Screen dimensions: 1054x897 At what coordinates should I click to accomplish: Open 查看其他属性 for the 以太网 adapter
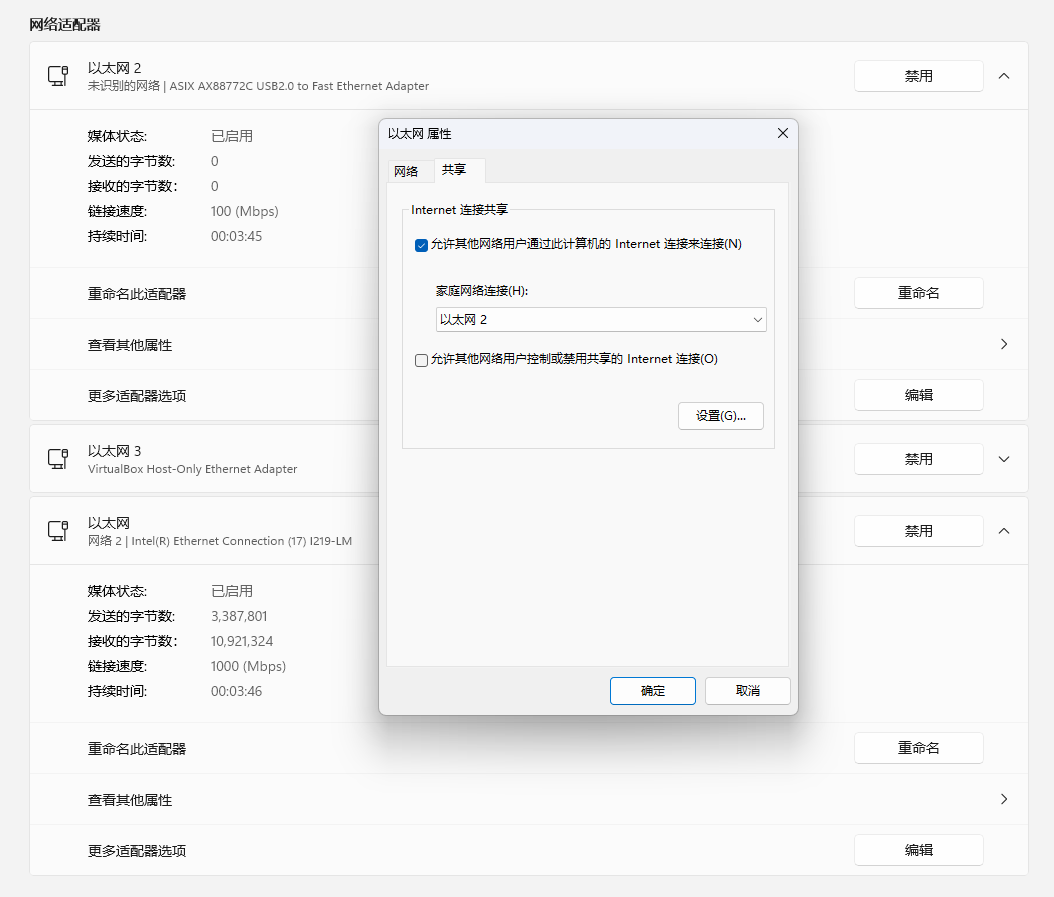point(1003,799)
